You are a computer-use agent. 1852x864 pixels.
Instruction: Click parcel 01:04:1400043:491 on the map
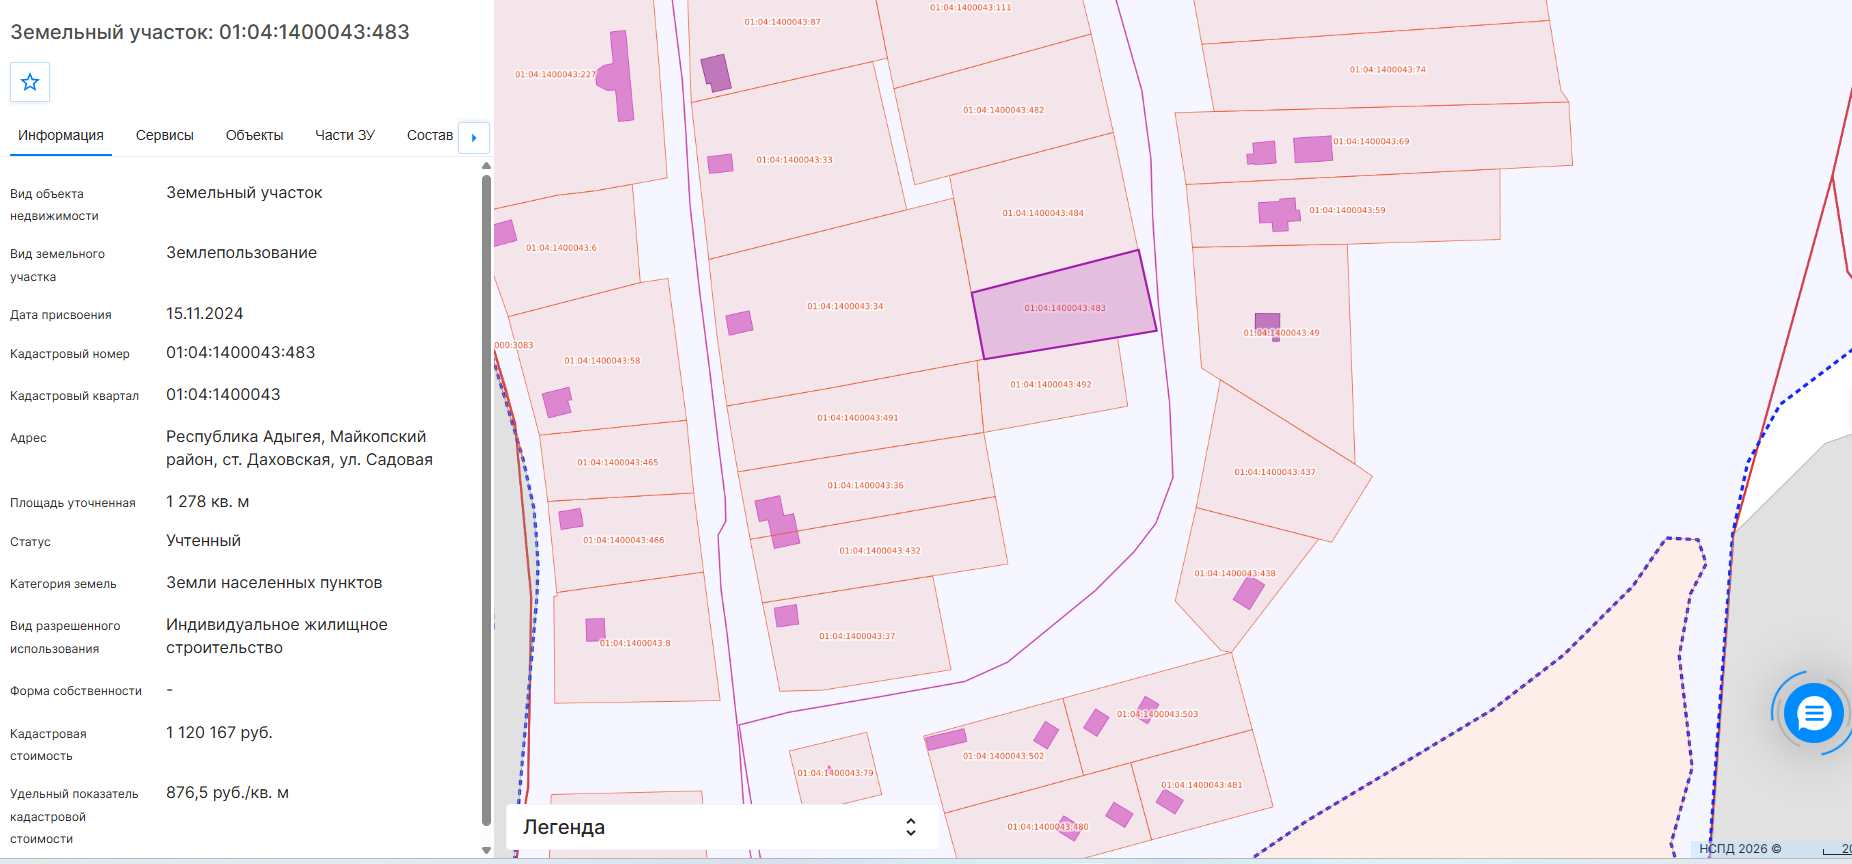tap(857, 418)
